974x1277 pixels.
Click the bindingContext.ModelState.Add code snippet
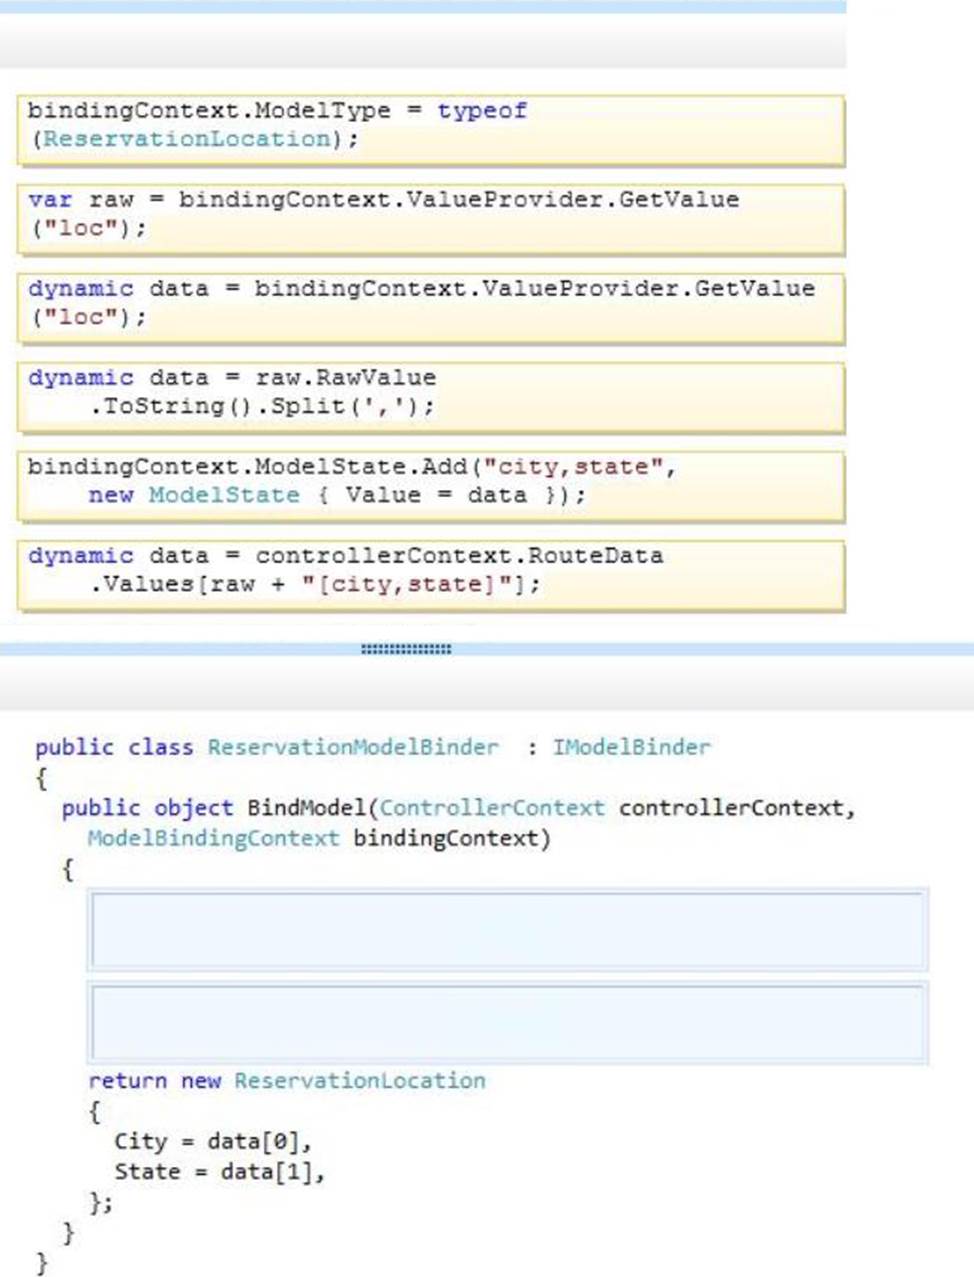coord(430,483)
